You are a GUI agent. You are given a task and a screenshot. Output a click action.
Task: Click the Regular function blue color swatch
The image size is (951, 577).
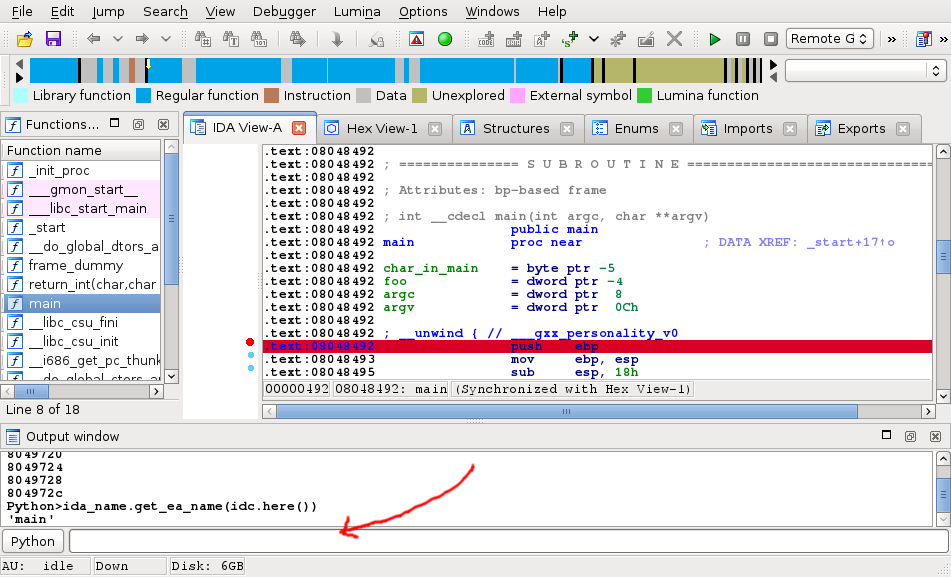pos(144,96)
